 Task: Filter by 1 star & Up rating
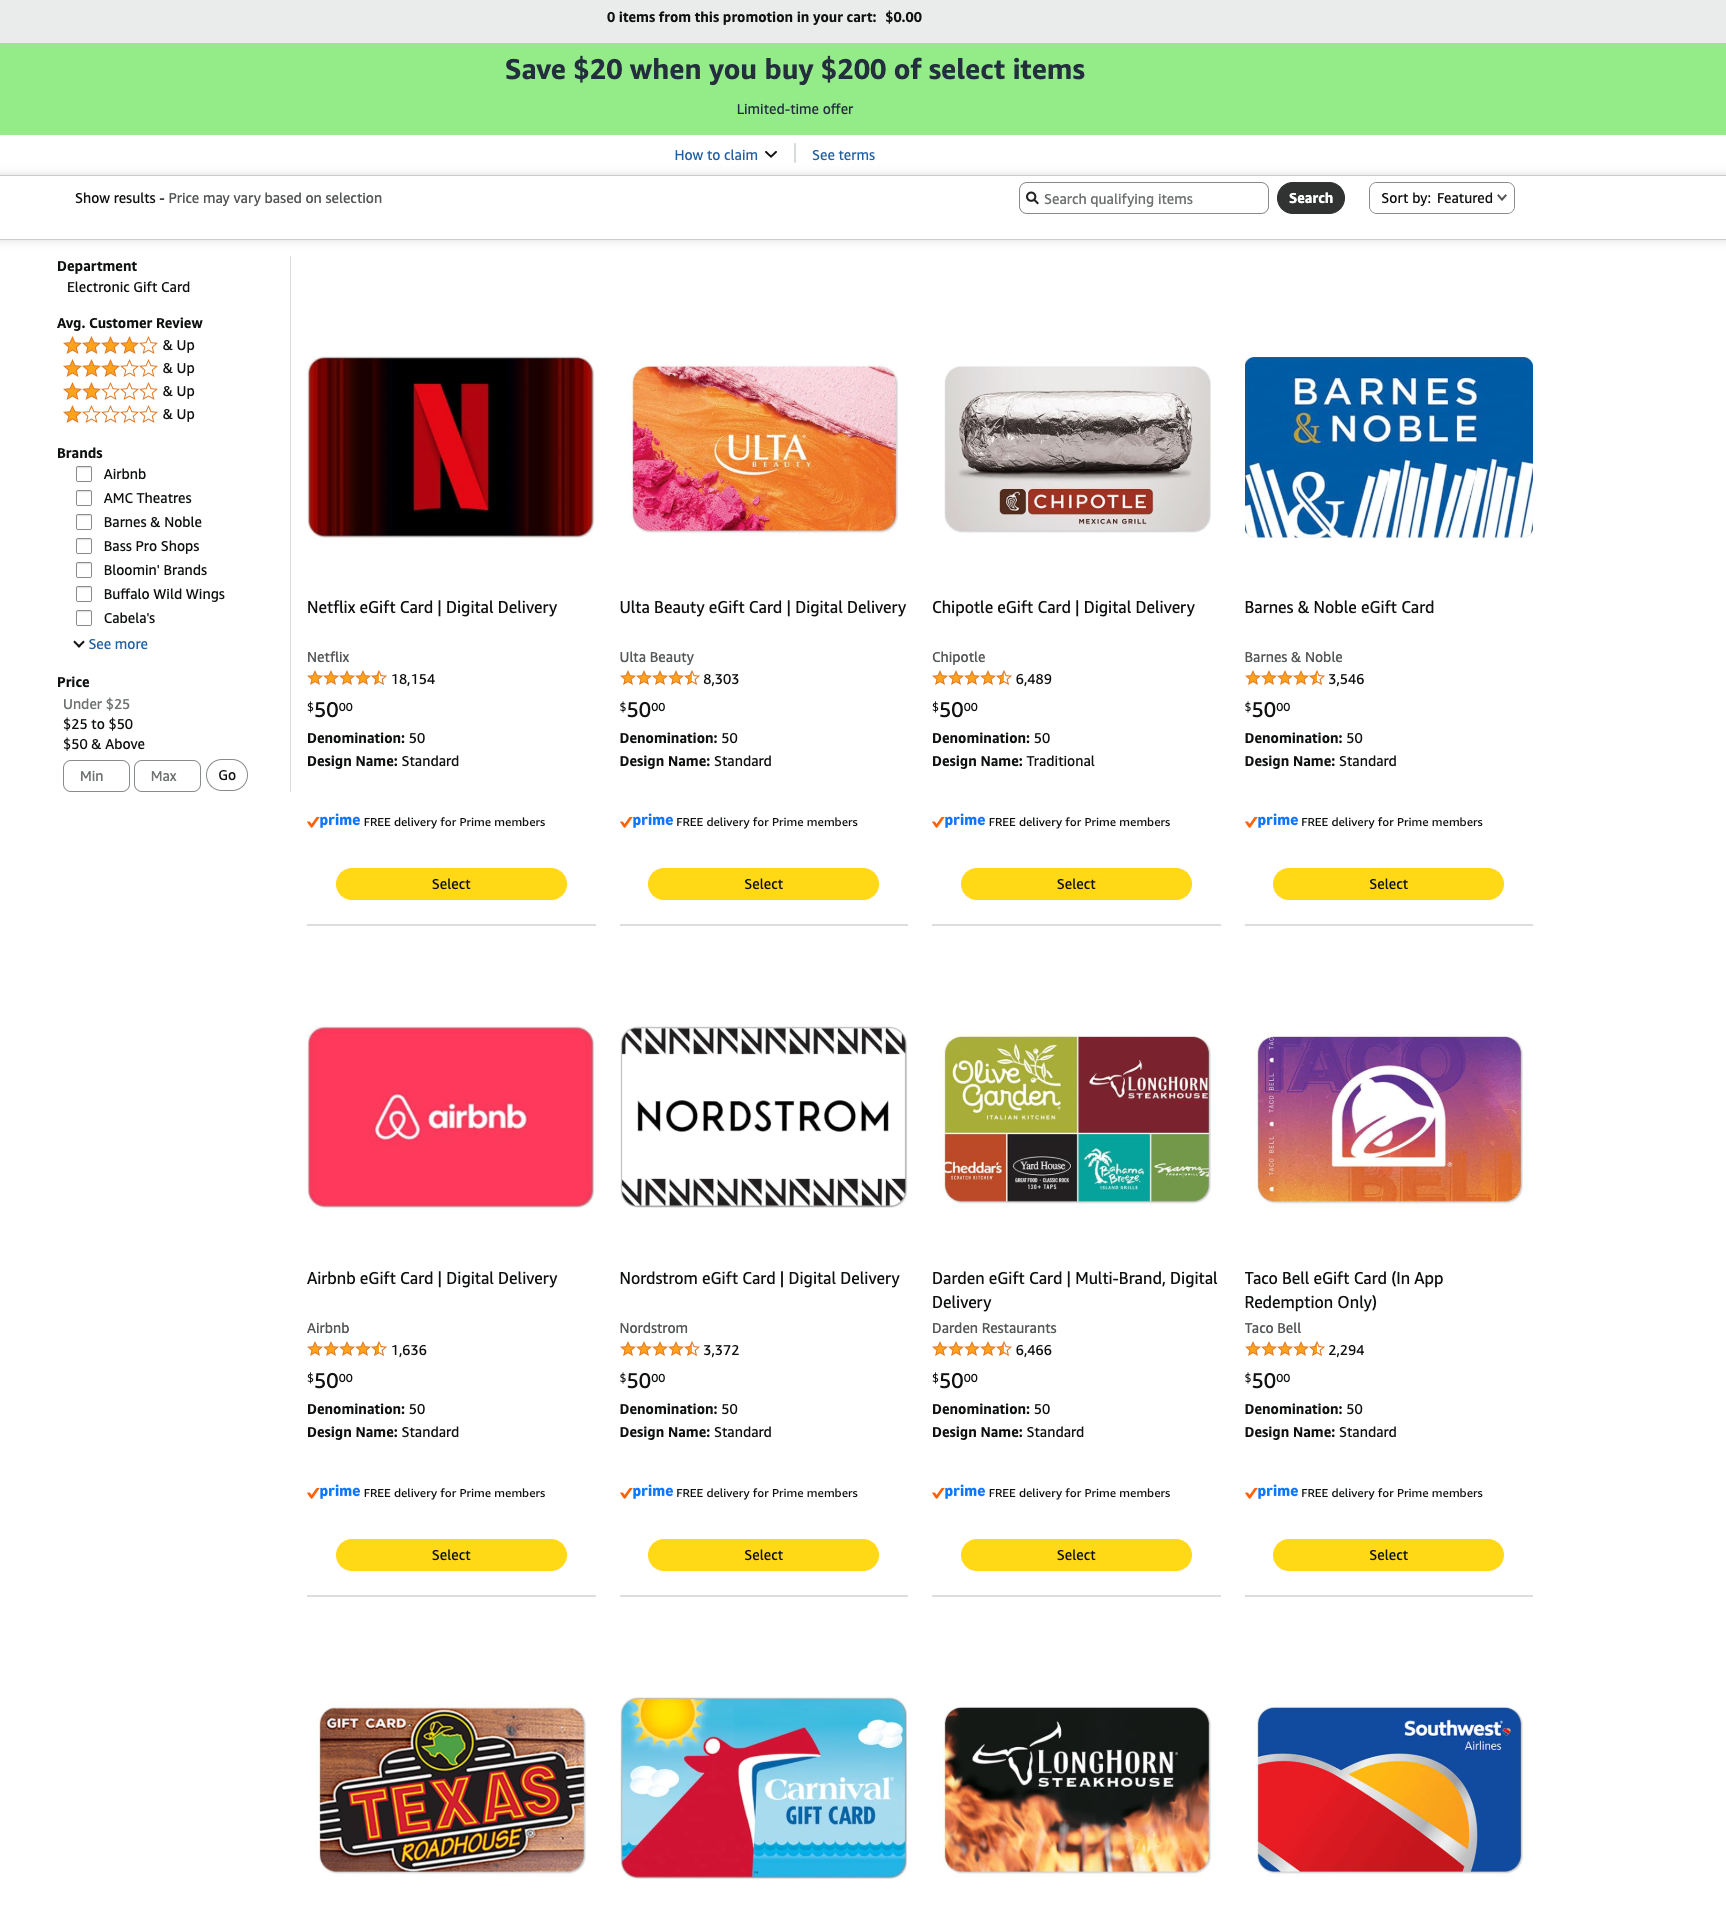pyautogui.click(x=129, y=414)
